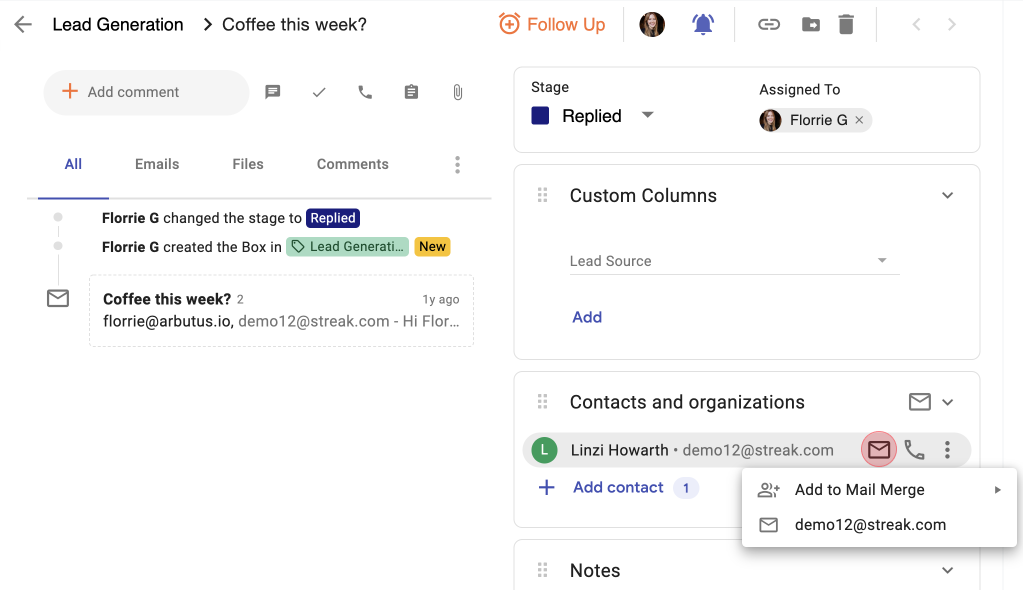
Task: Collapse the Custom Columns section
Action: coord(947,195)
